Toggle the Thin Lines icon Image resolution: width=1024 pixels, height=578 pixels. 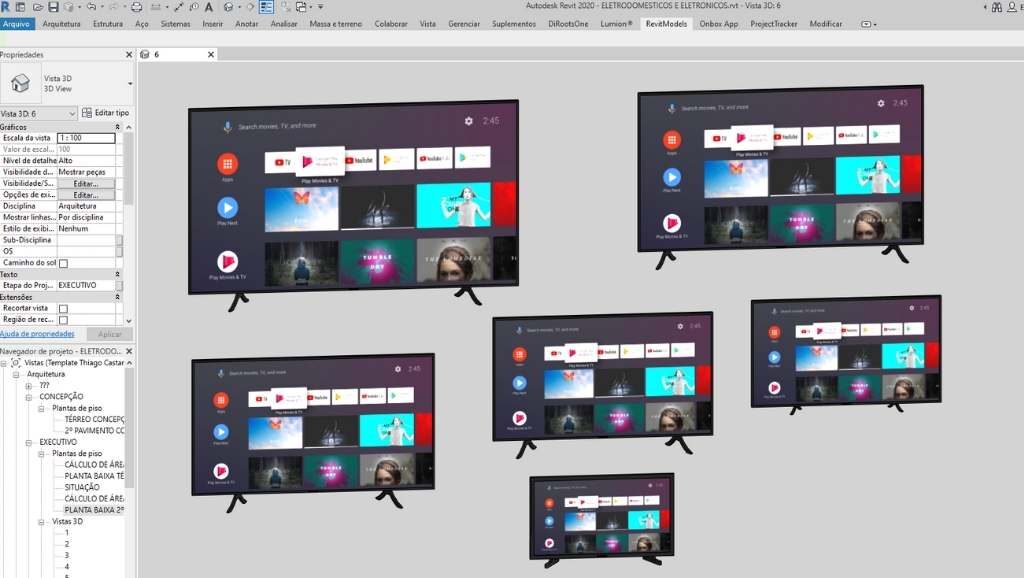coord(266,7)
